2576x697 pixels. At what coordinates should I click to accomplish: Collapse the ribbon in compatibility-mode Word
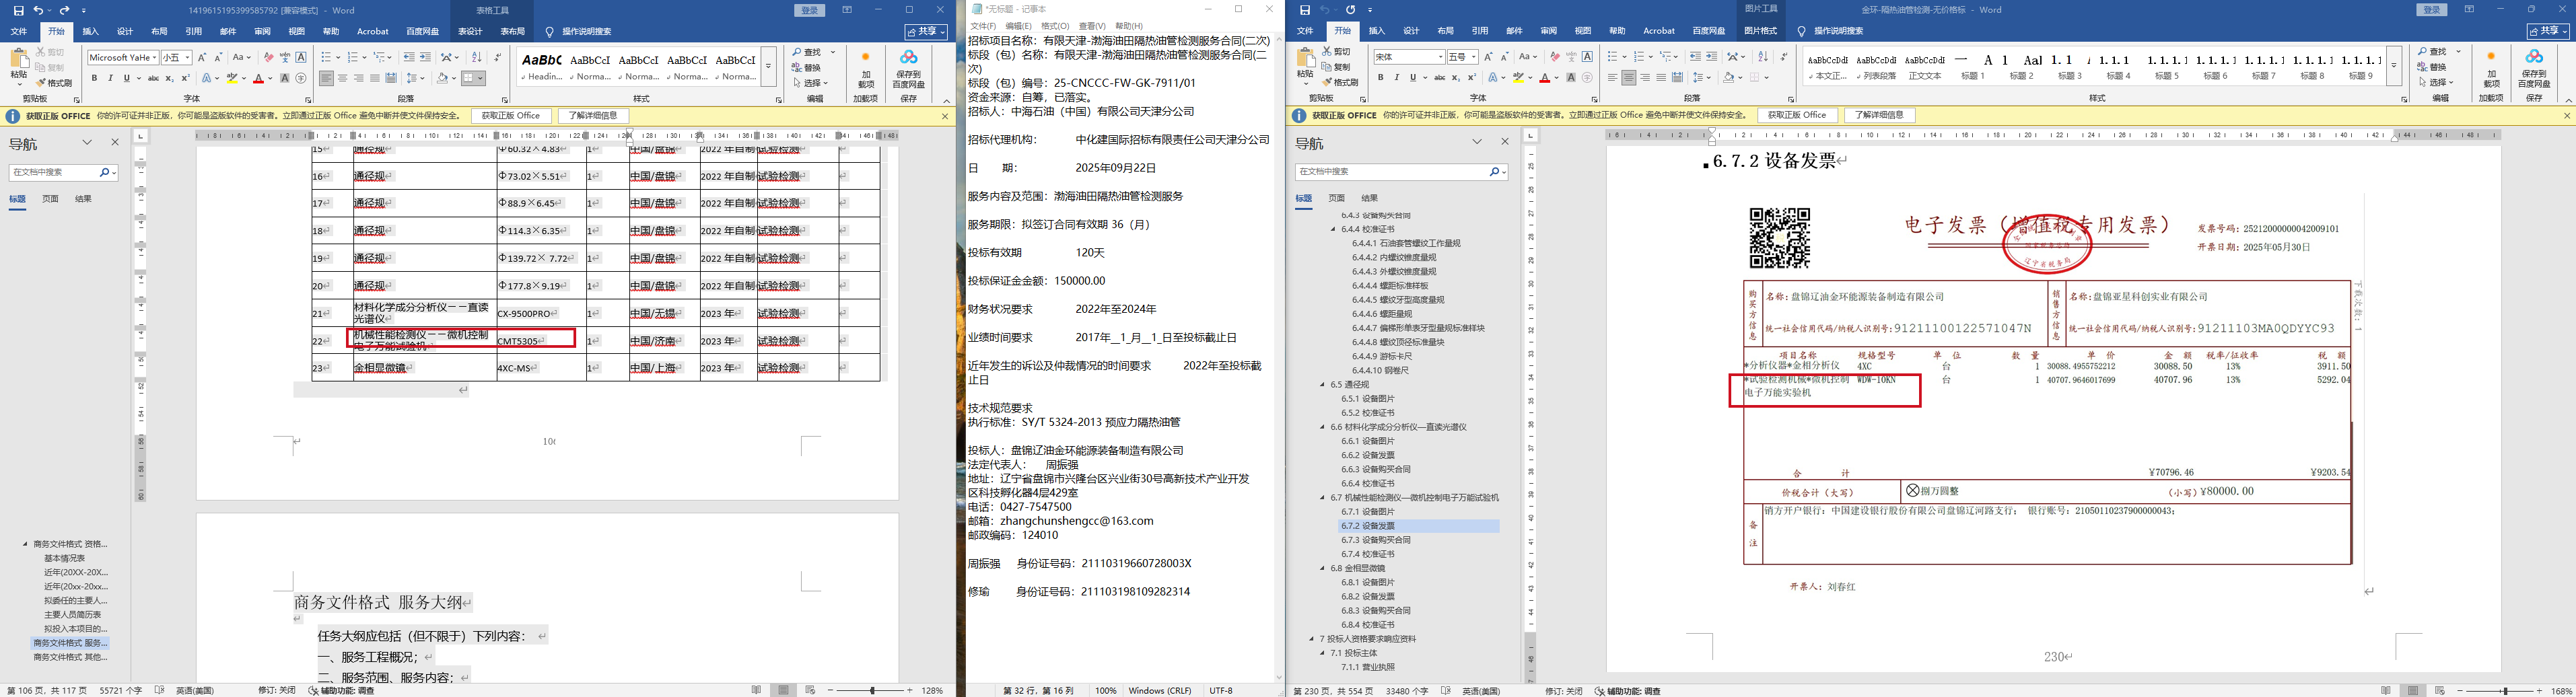(946, 100)
